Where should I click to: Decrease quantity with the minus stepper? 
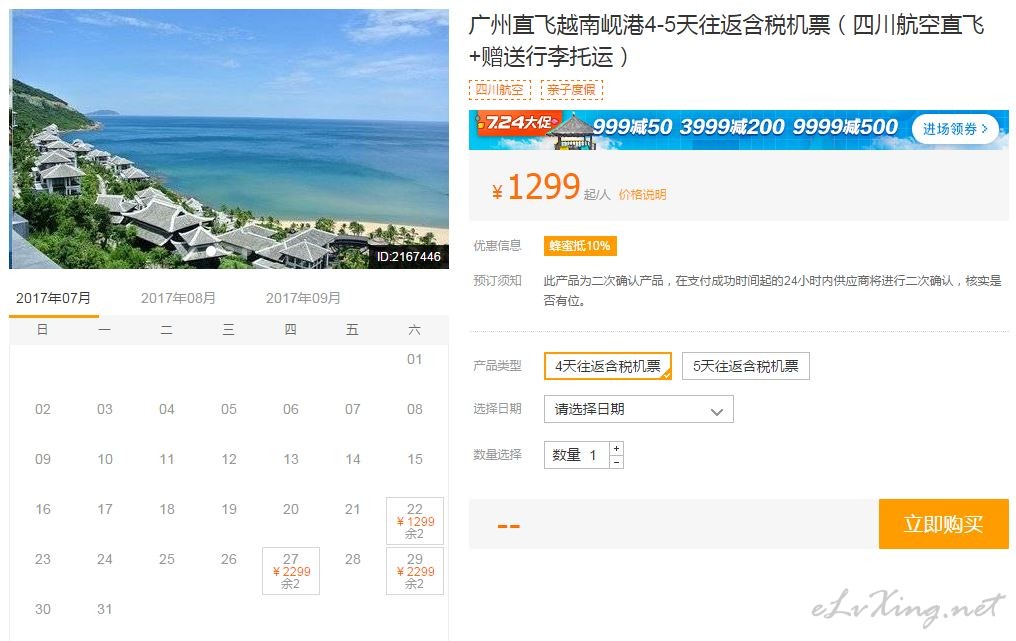(616, 462)
